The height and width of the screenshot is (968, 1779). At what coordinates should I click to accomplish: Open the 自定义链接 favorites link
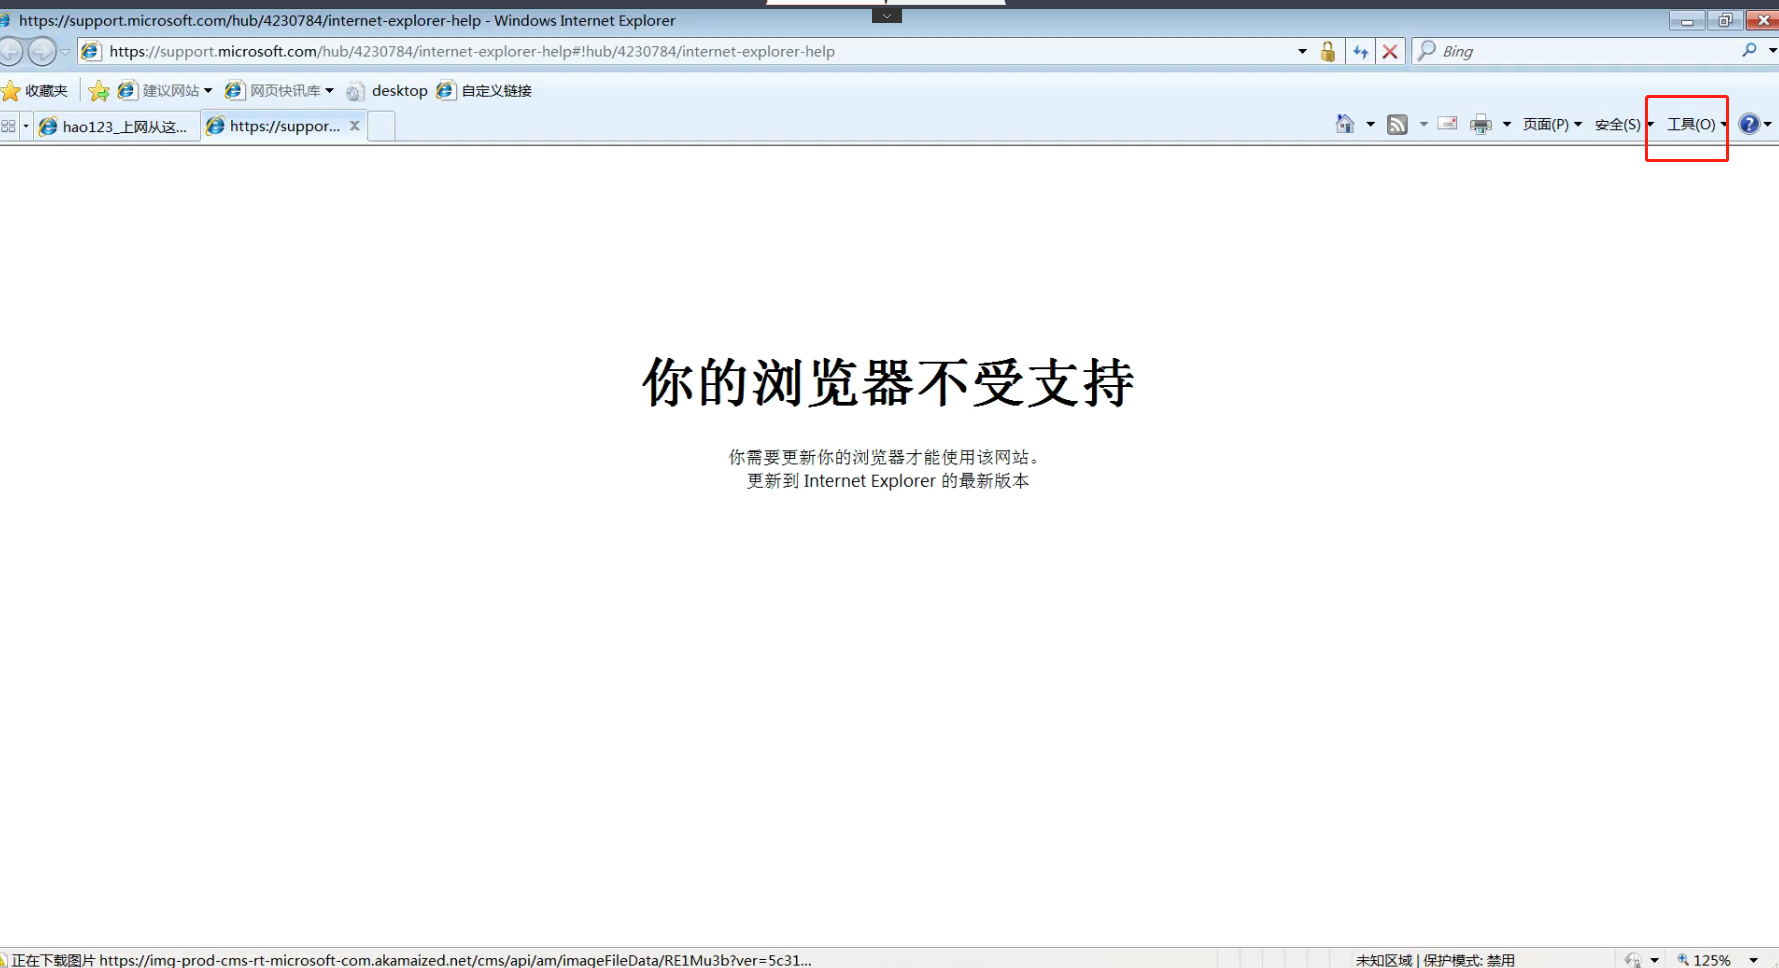484,91
